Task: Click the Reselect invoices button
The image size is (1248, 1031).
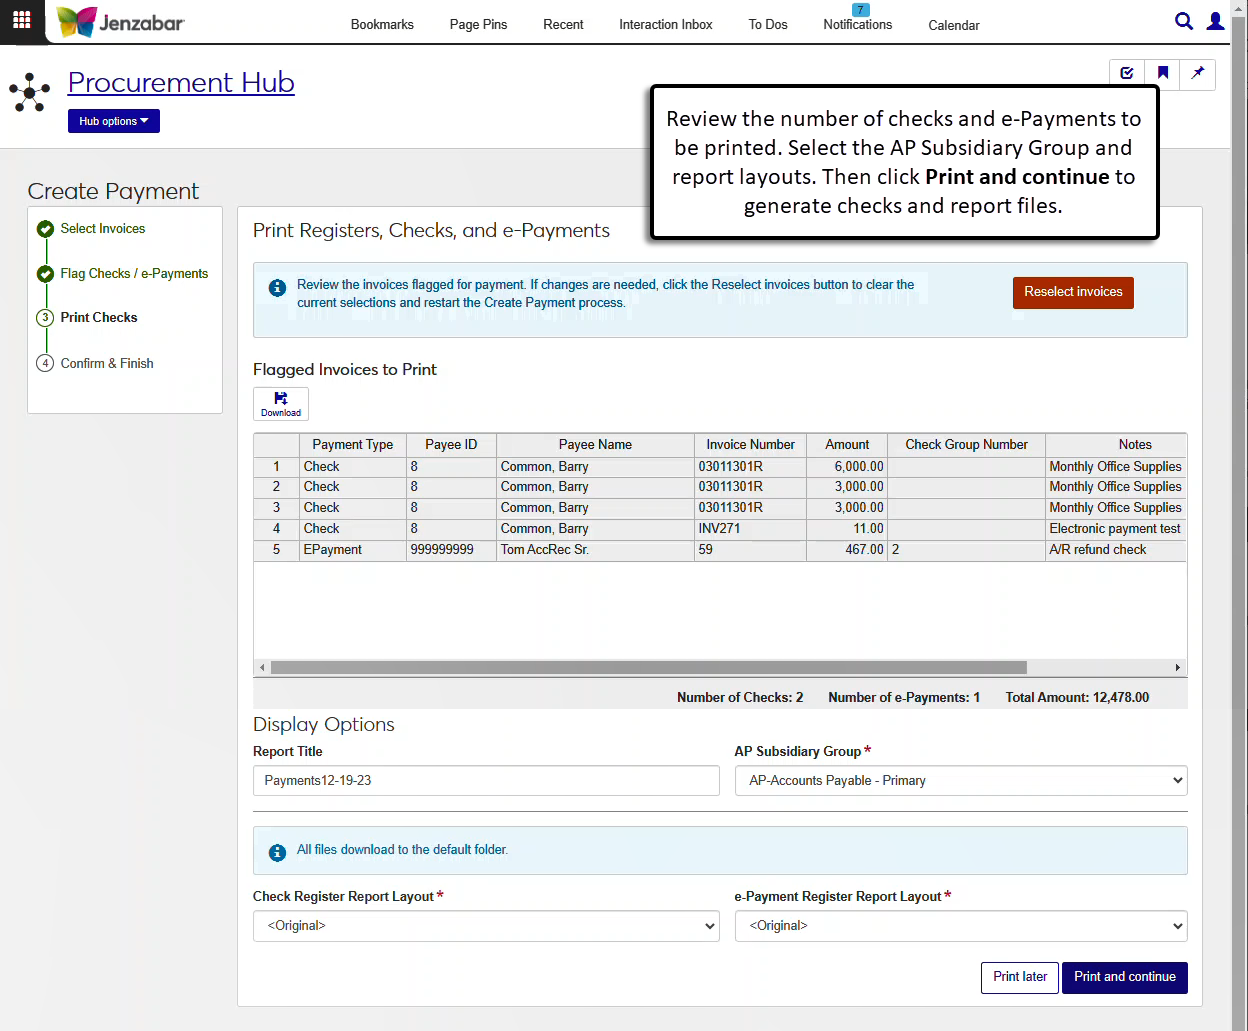Action: (x=1072, y=292)
